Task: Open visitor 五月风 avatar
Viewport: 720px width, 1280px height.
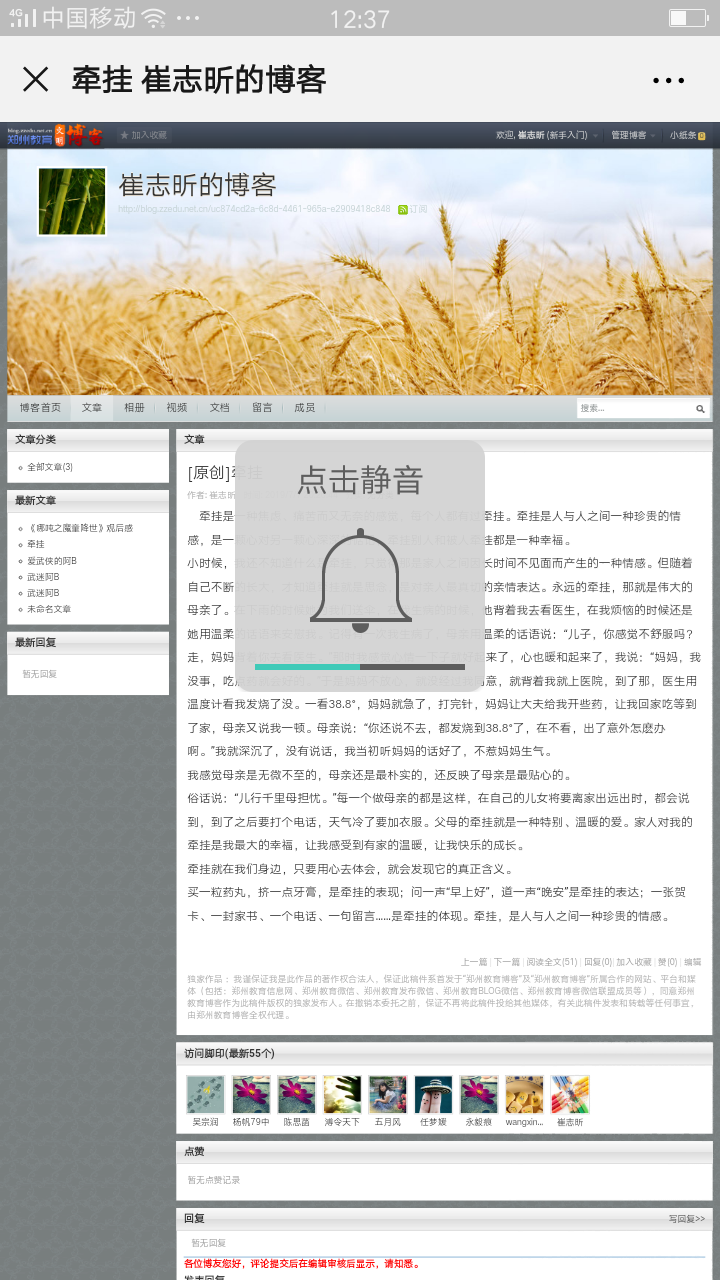Action: click(387, 1095)
